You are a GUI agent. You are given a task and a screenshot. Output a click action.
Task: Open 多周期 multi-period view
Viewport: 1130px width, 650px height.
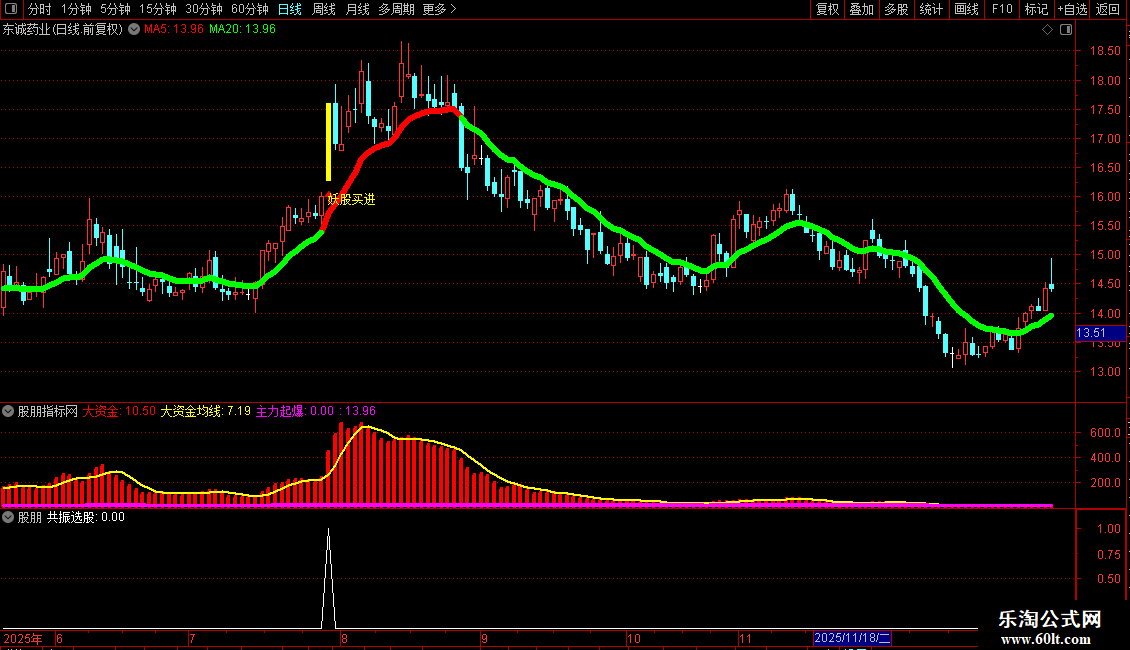[396, 9]
